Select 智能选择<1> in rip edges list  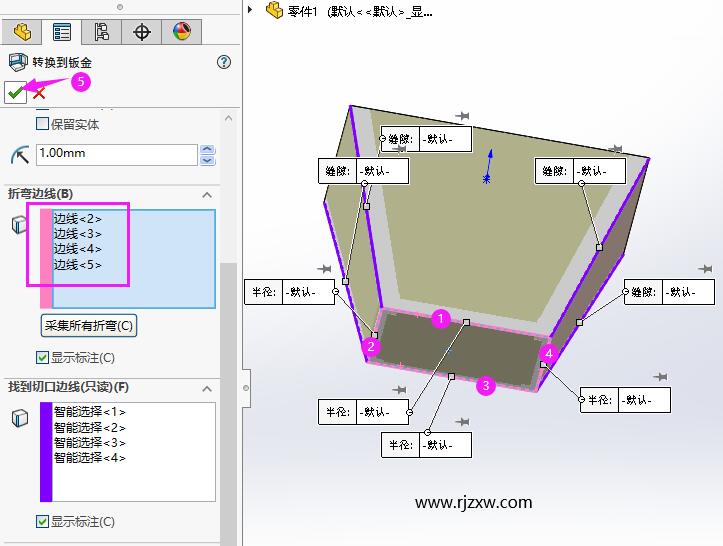[89, 411]
